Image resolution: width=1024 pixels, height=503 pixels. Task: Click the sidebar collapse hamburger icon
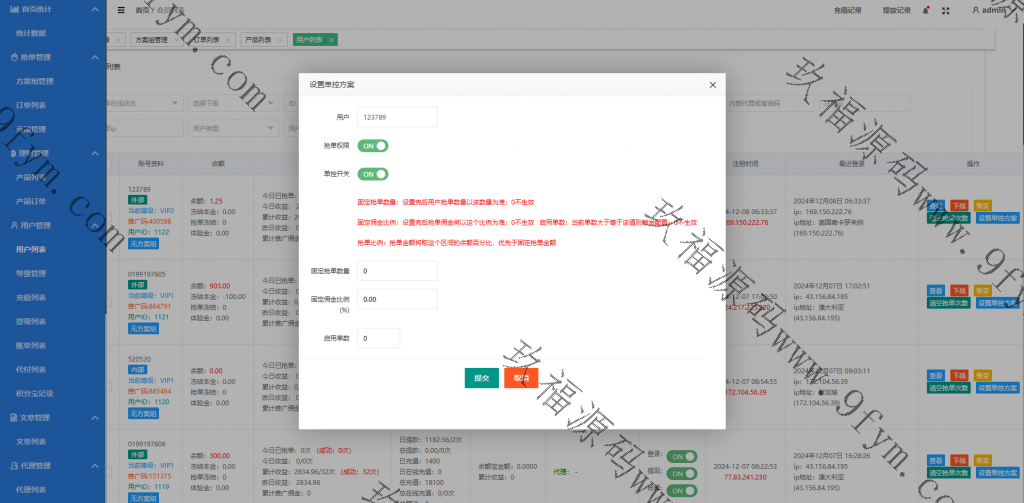121,10
